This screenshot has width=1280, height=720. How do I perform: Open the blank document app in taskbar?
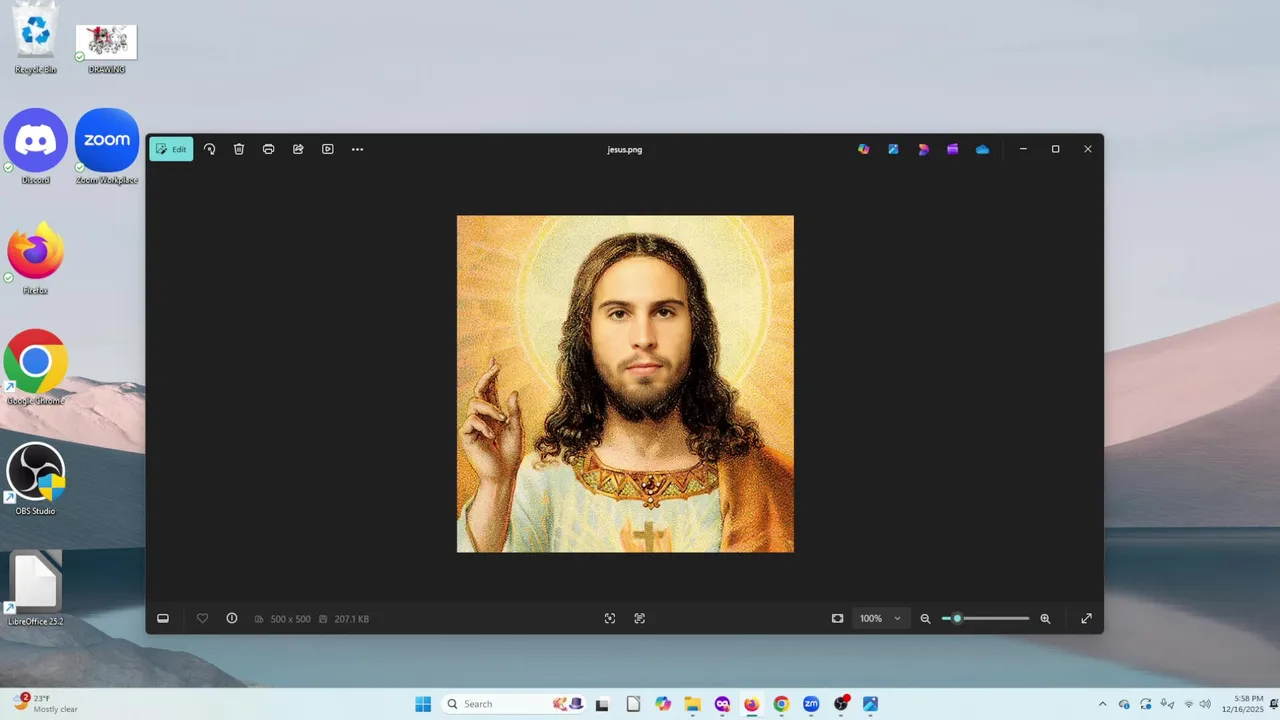[x=632, y=704]
